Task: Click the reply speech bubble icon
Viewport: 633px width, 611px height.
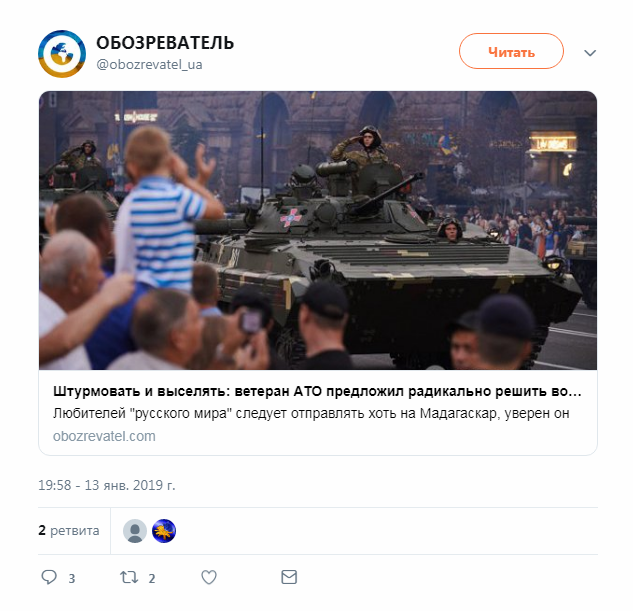Action: pyautogui.click(x=49, y=577)
